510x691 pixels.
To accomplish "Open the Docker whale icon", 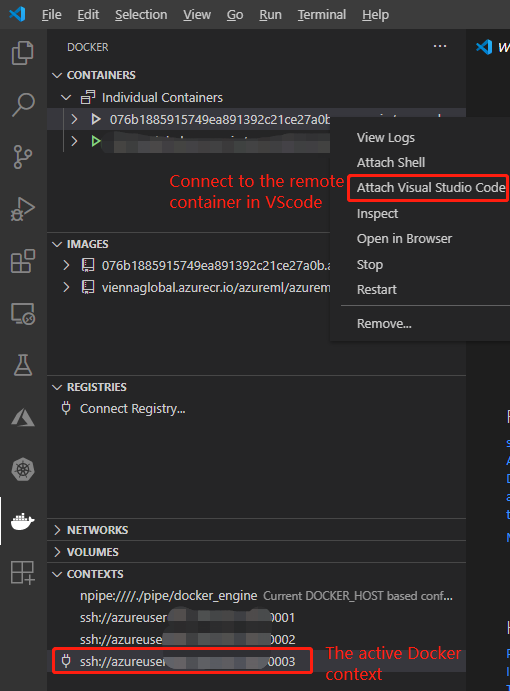I will (22, 521).
